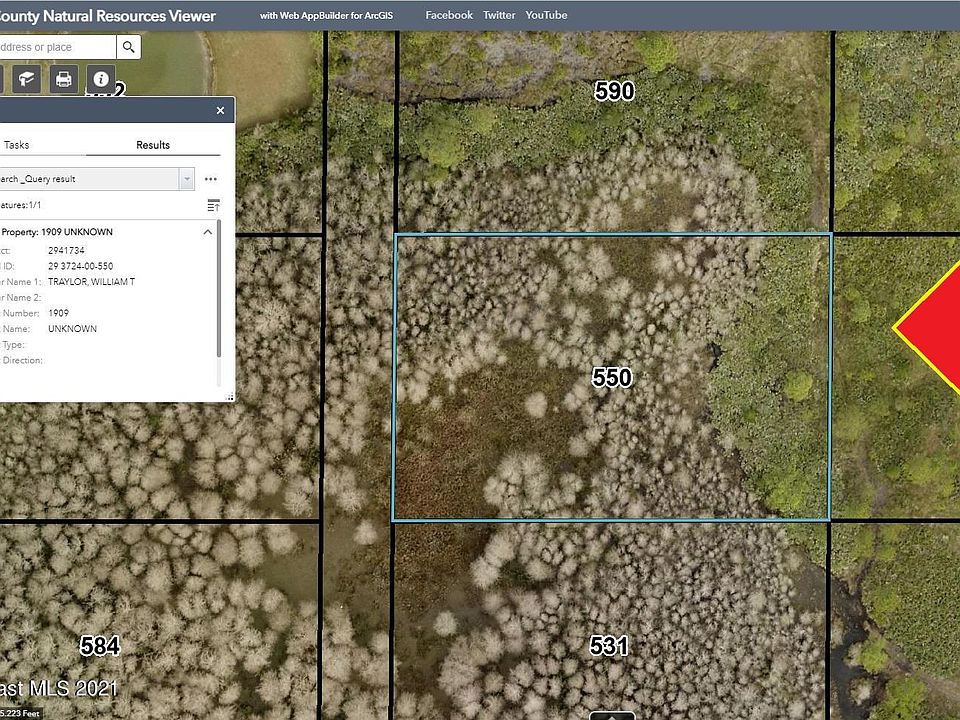Click the sort results icon
960x720 pixels.
click(x=213, y=205)
